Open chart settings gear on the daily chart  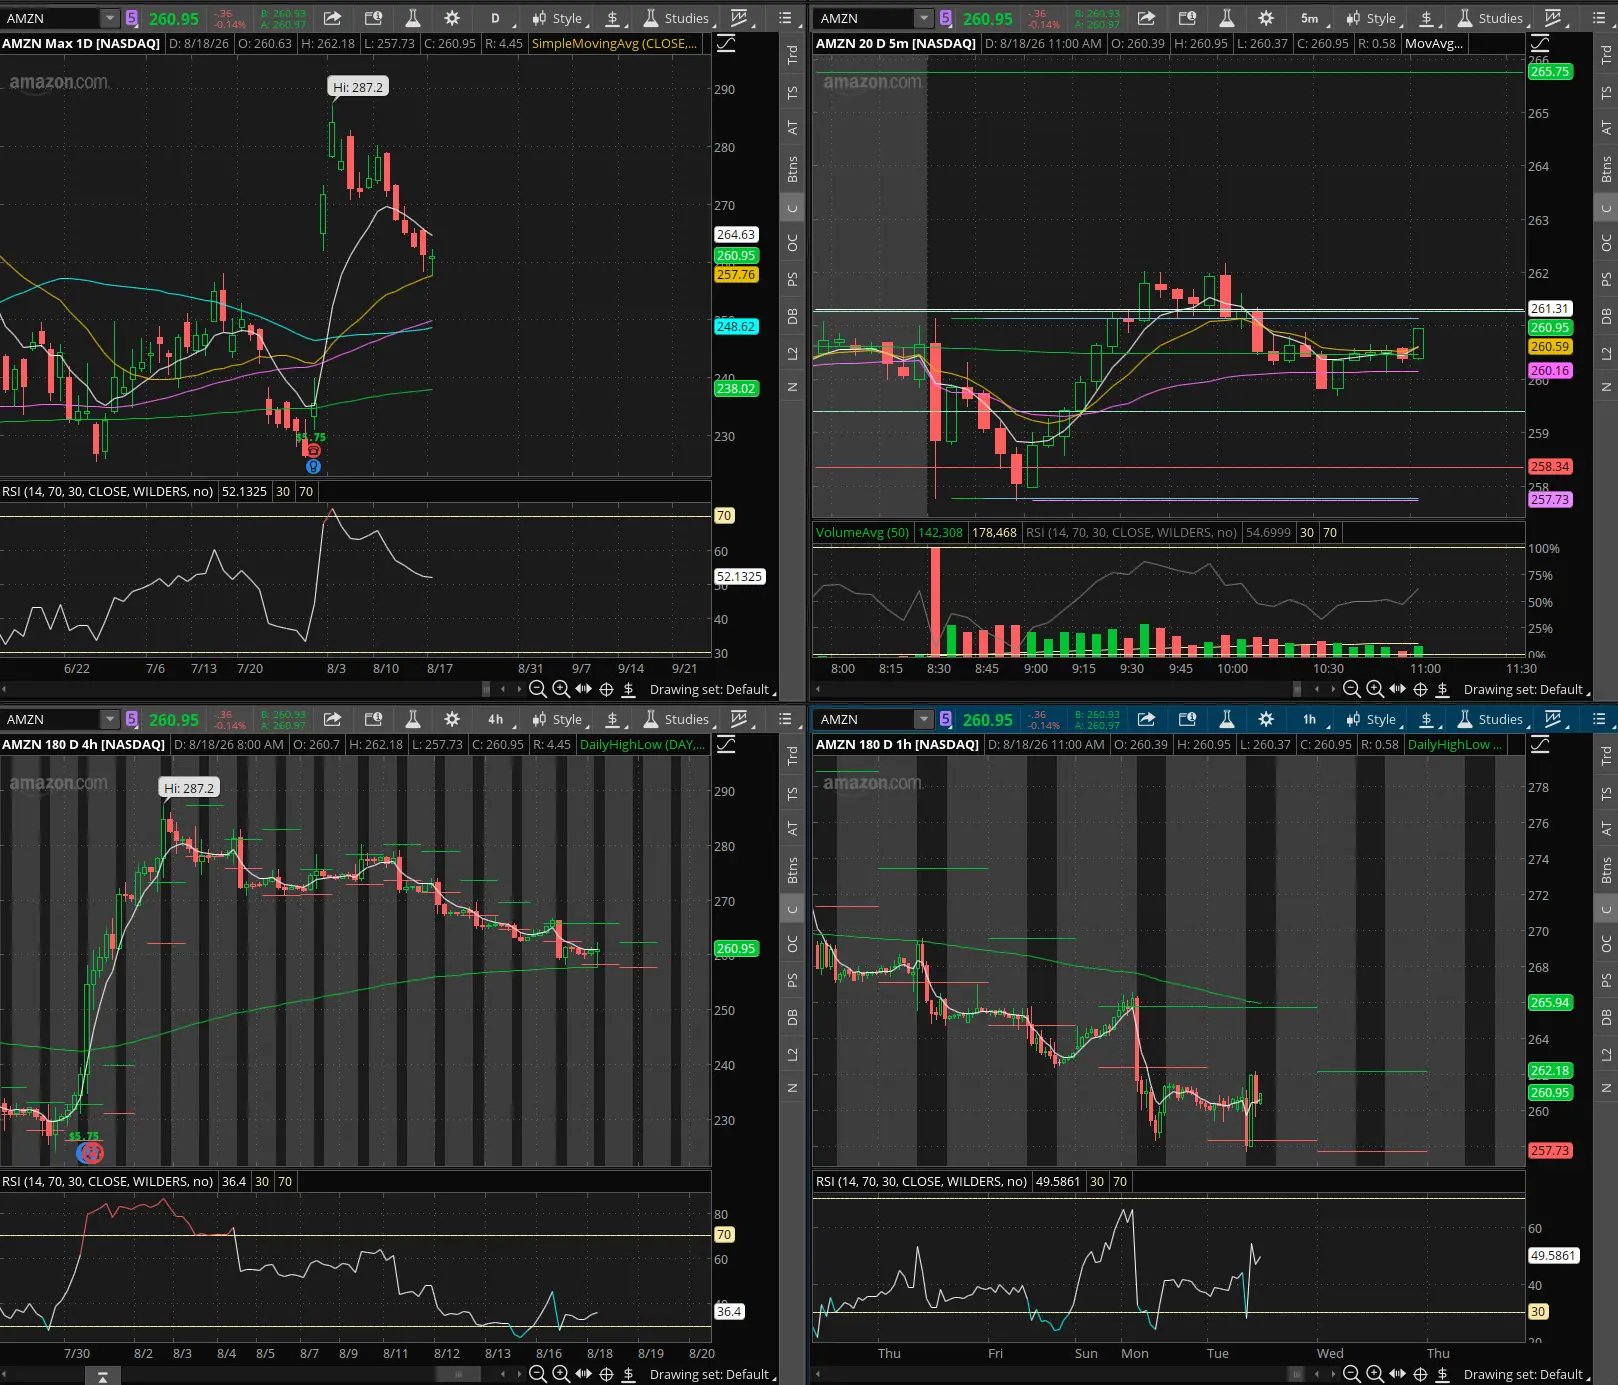coord(452,18)
